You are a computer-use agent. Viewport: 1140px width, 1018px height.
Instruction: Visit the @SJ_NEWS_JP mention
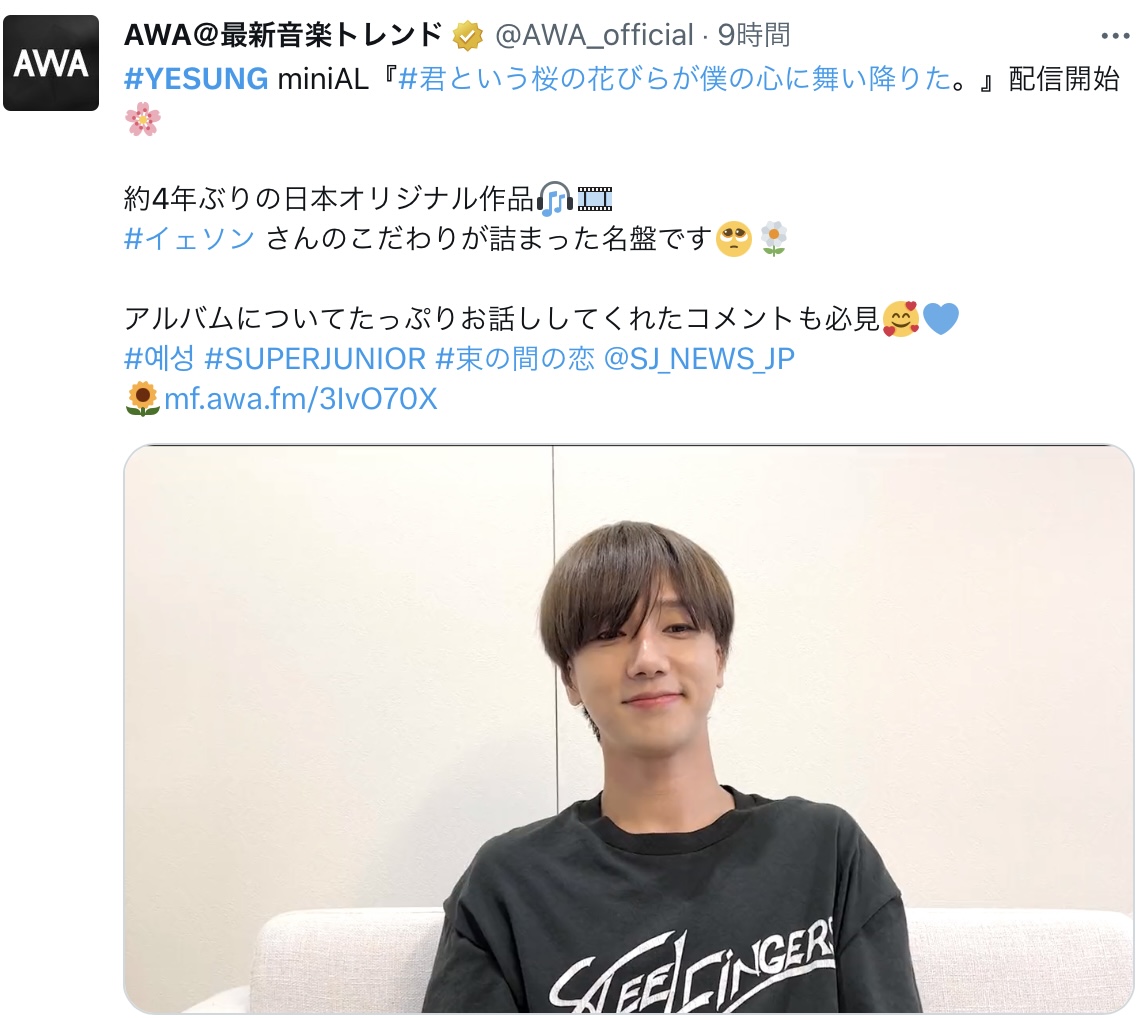point(699,358)
